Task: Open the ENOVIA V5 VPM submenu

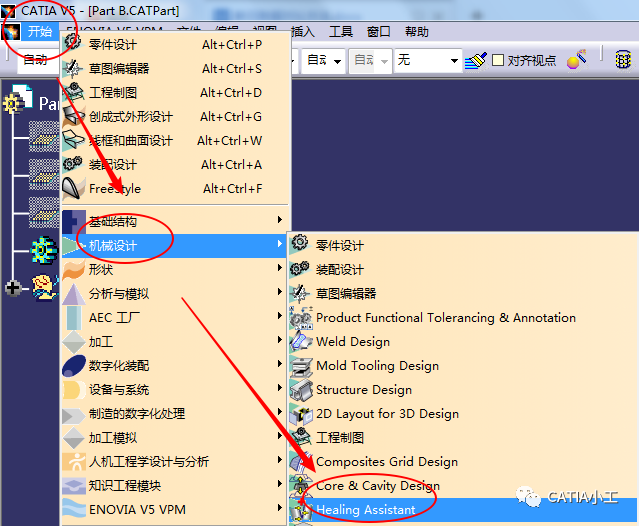Action: point(175,510)
